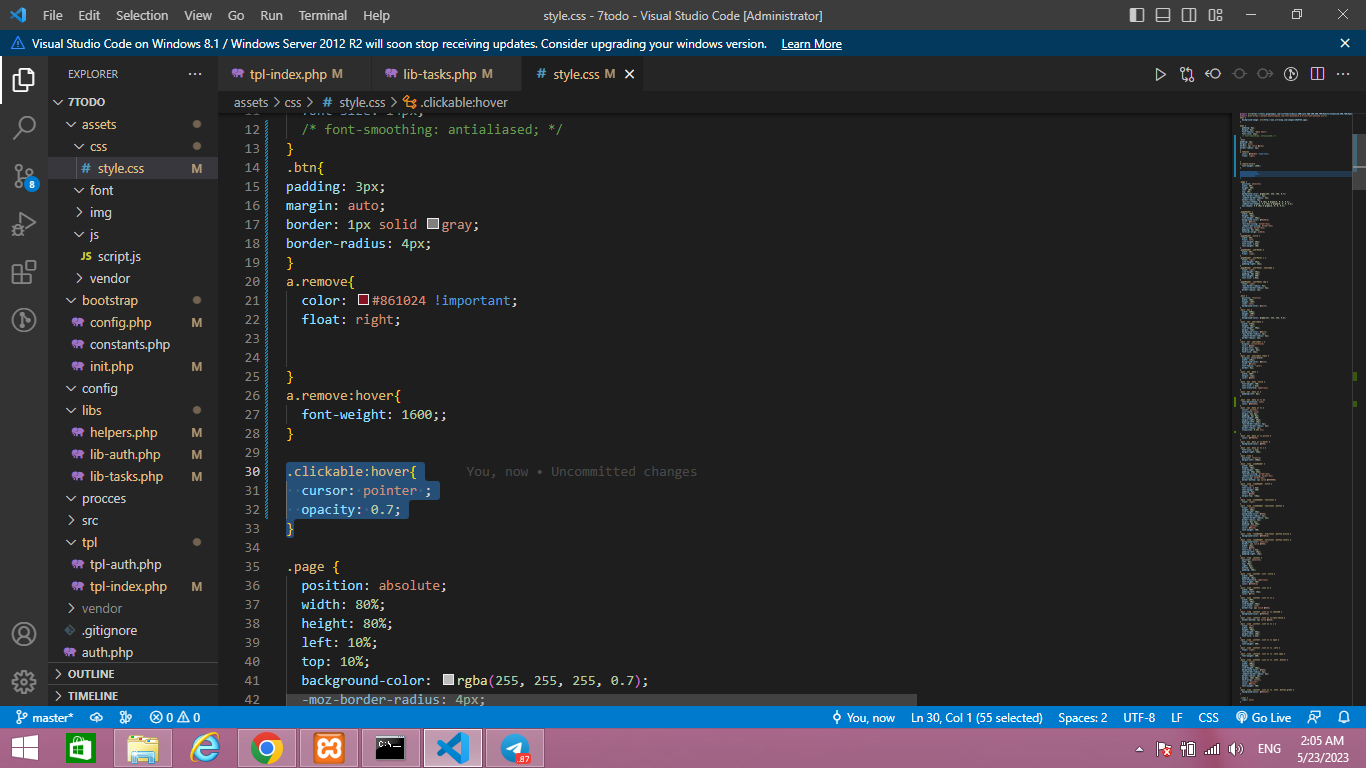
Task: Open previous change arrow icon in toolbar
Action: pos(1213,74)
